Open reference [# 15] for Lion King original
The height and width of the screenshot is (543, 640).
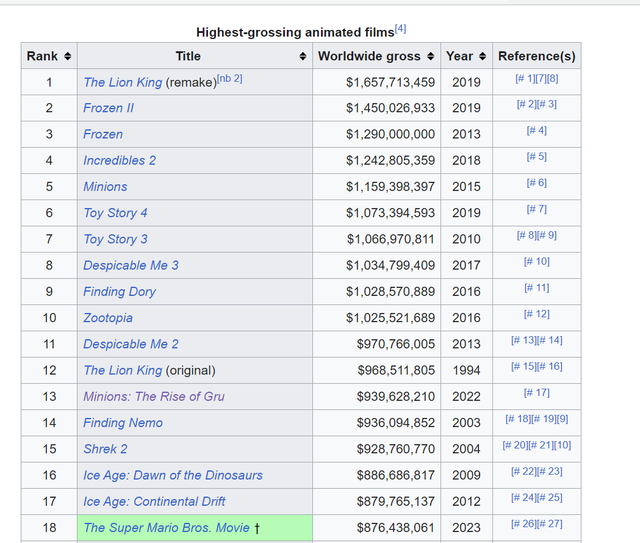pos(524,366)
